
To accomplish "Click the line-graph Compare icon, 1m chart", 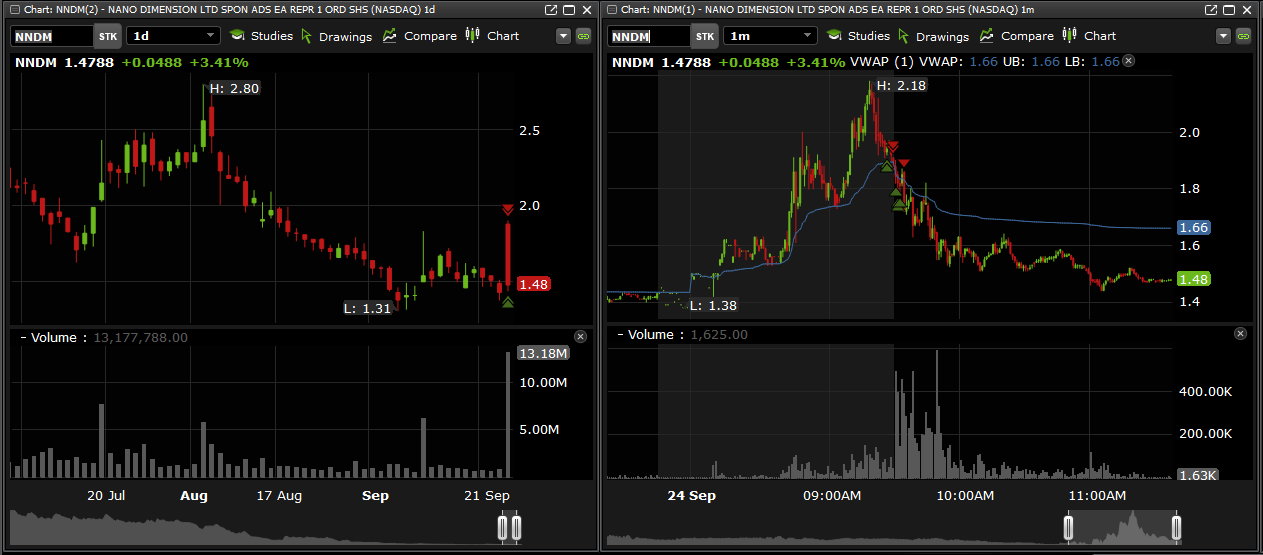I will coord(987,36).
